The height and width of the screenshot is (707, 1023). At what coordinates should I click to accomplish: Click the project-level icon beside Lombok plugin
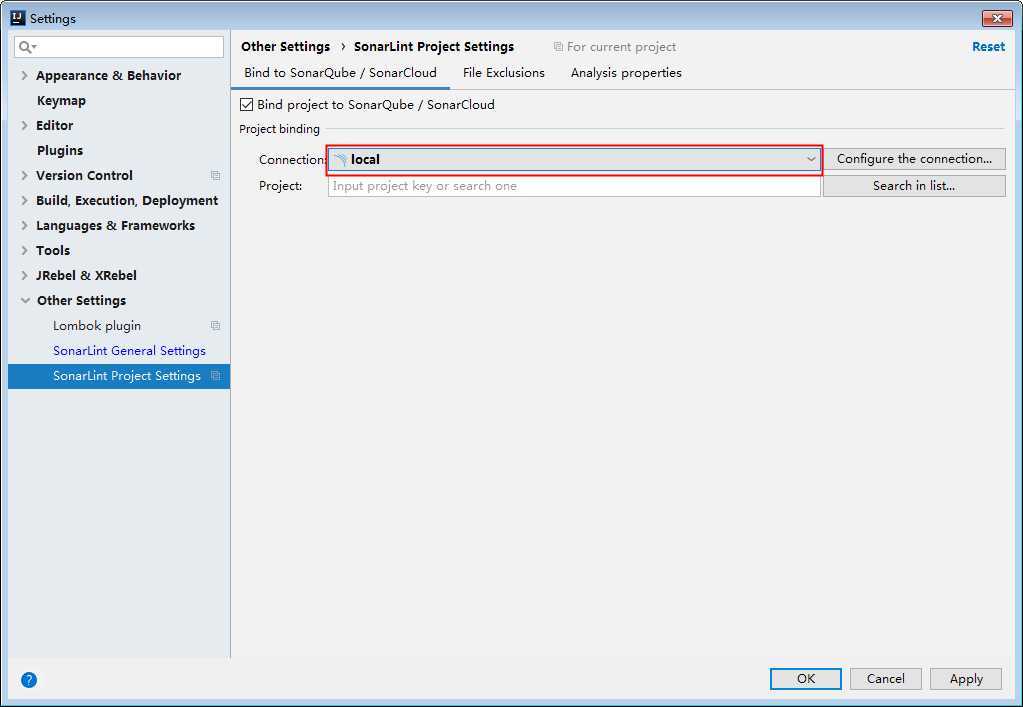coord(215,325)
